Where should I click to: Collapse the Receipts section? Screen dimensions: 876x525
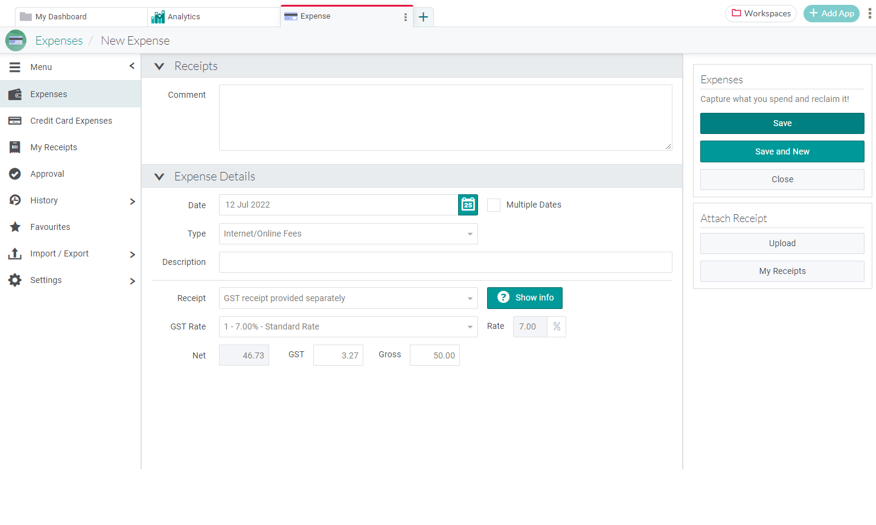159,66
